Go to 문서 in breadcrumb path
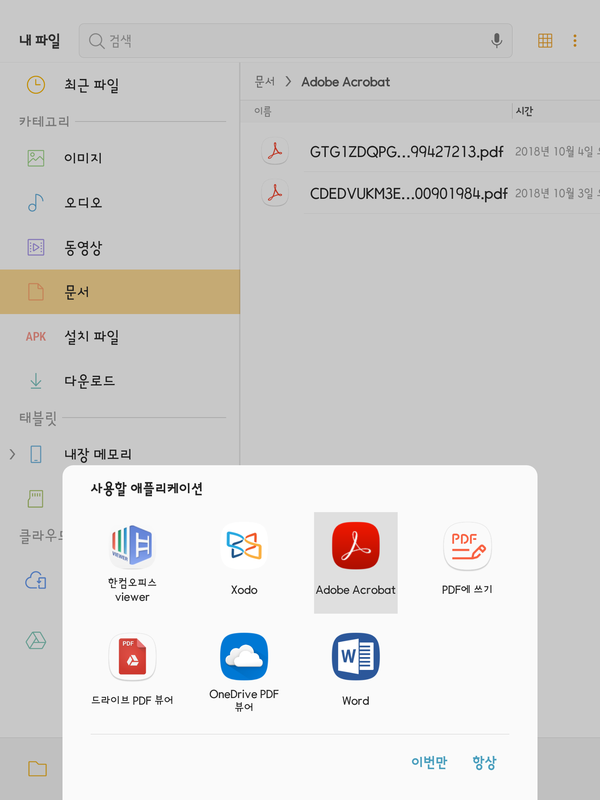Screen dimensions: 600x800 tap(265, 82)
